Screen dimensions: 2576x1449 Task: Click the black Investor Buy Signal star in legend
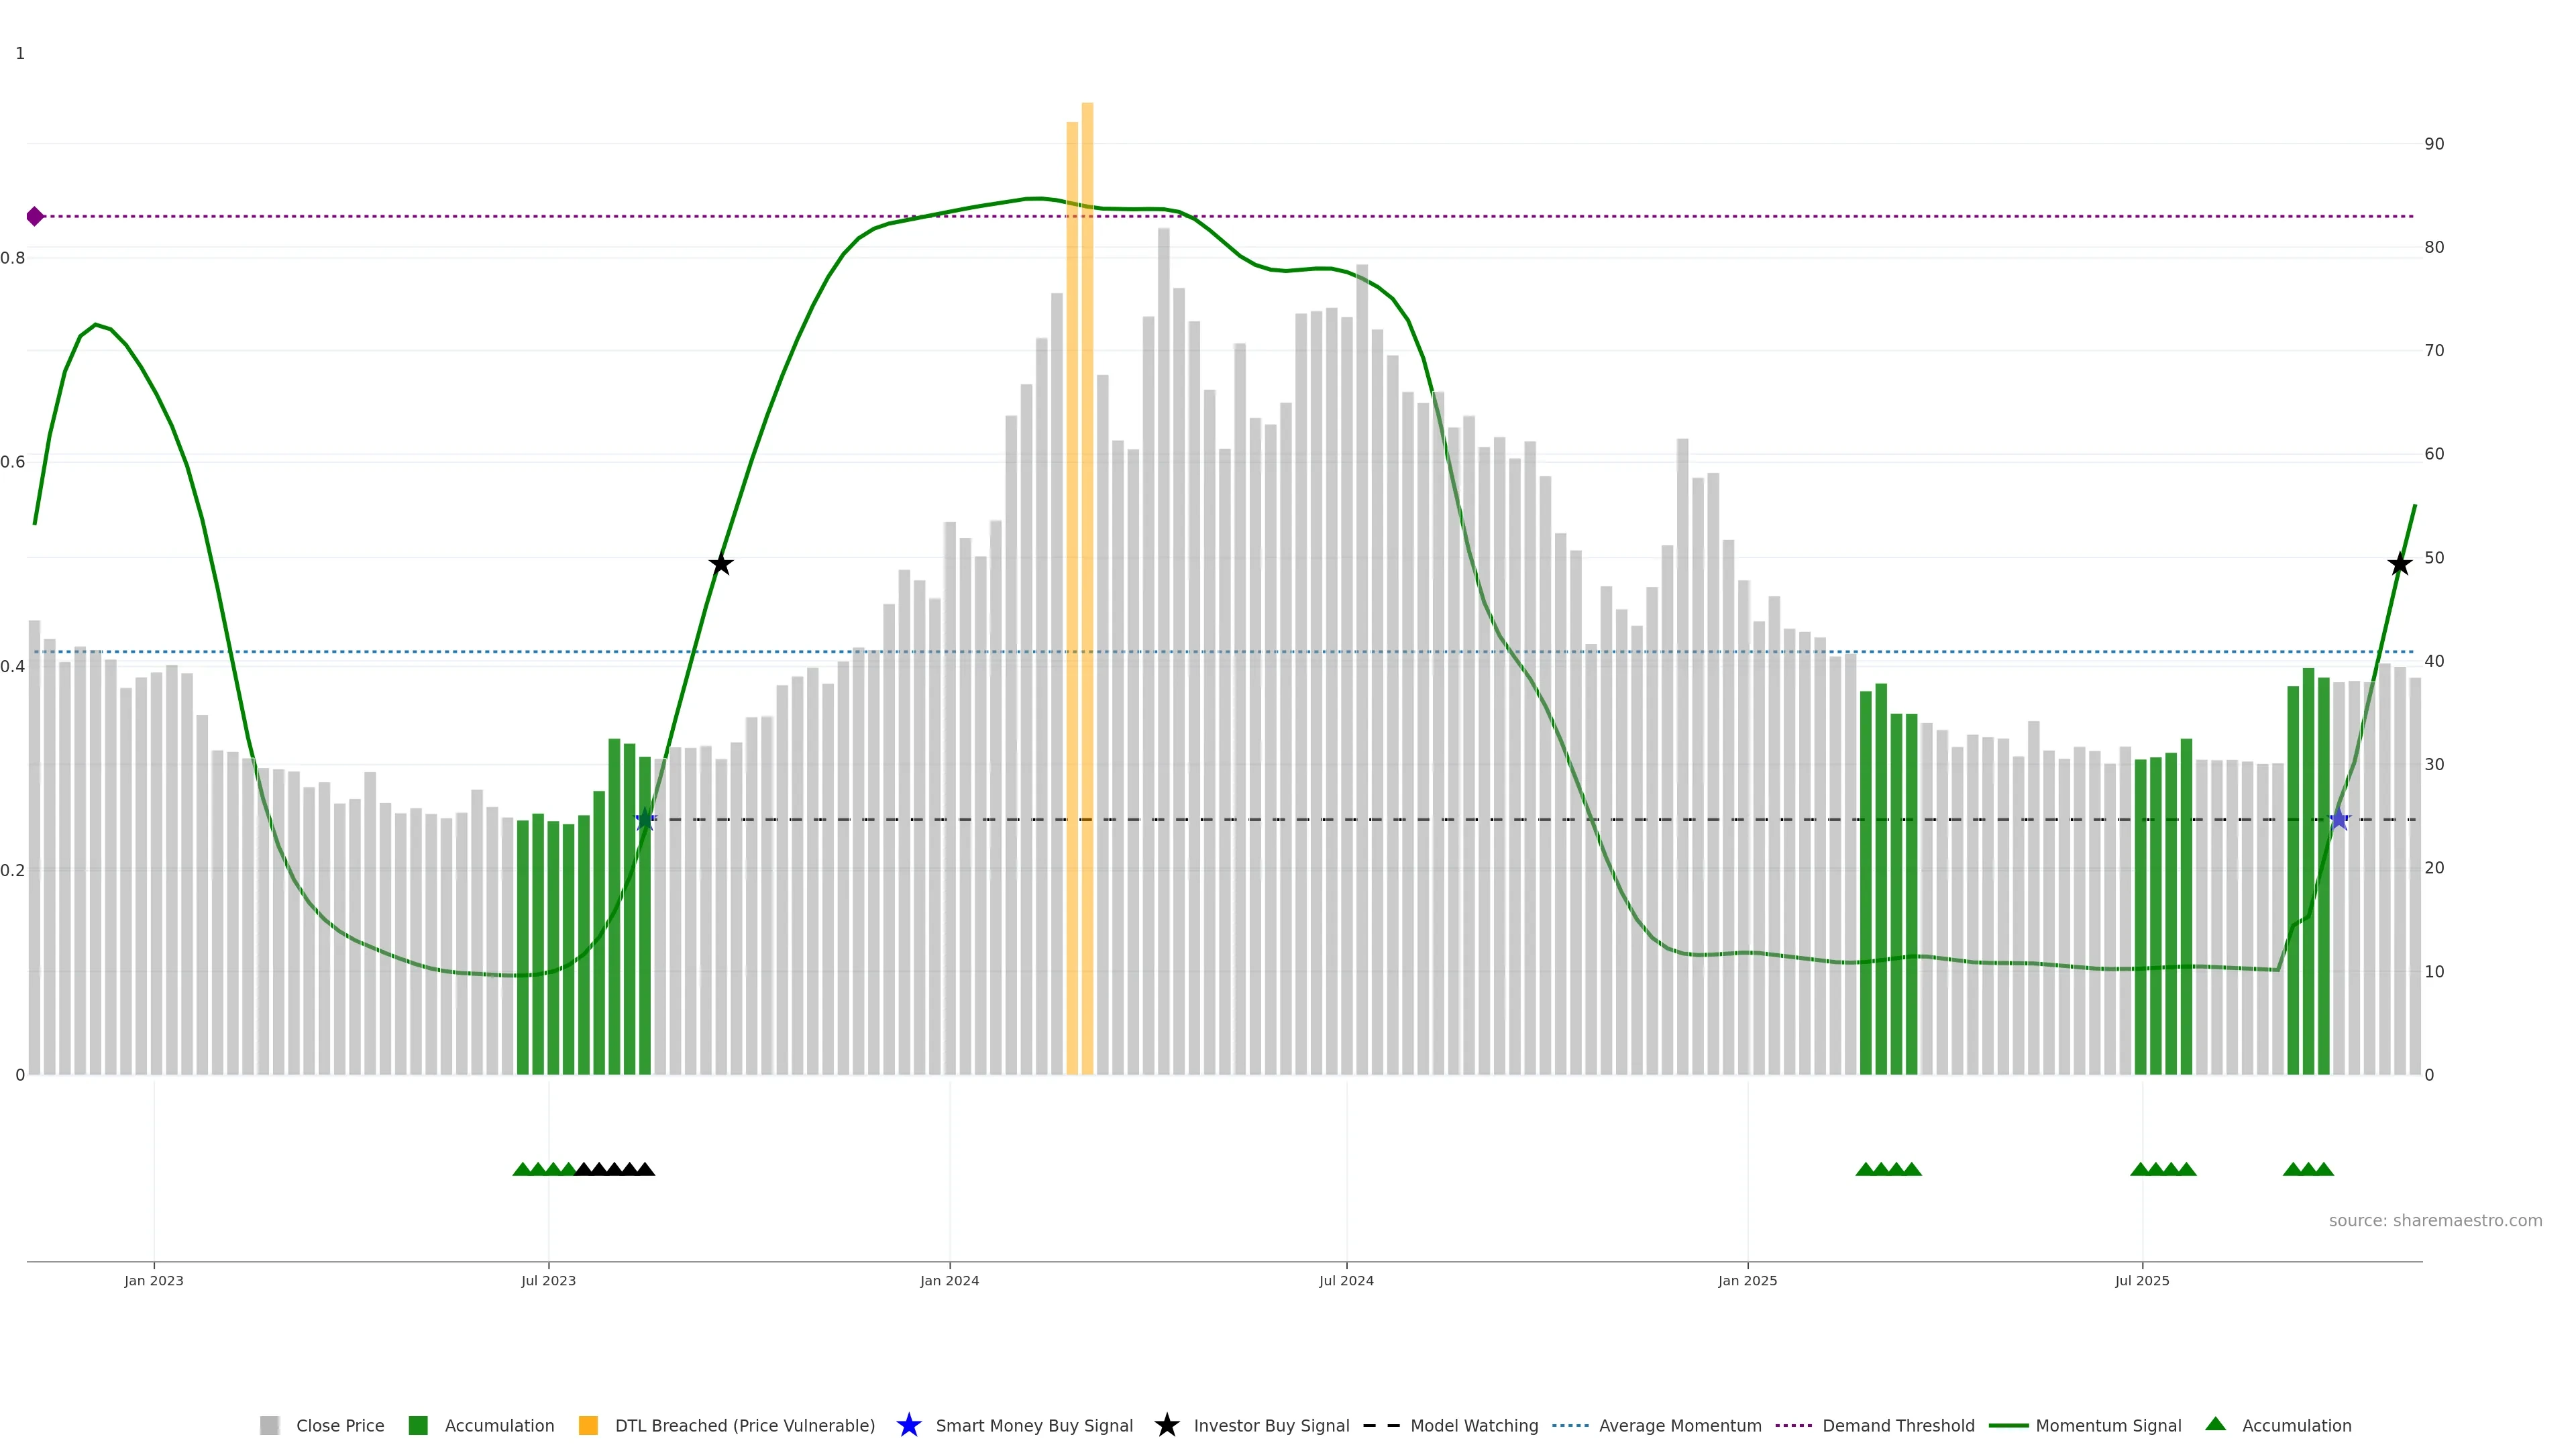1166,1425
